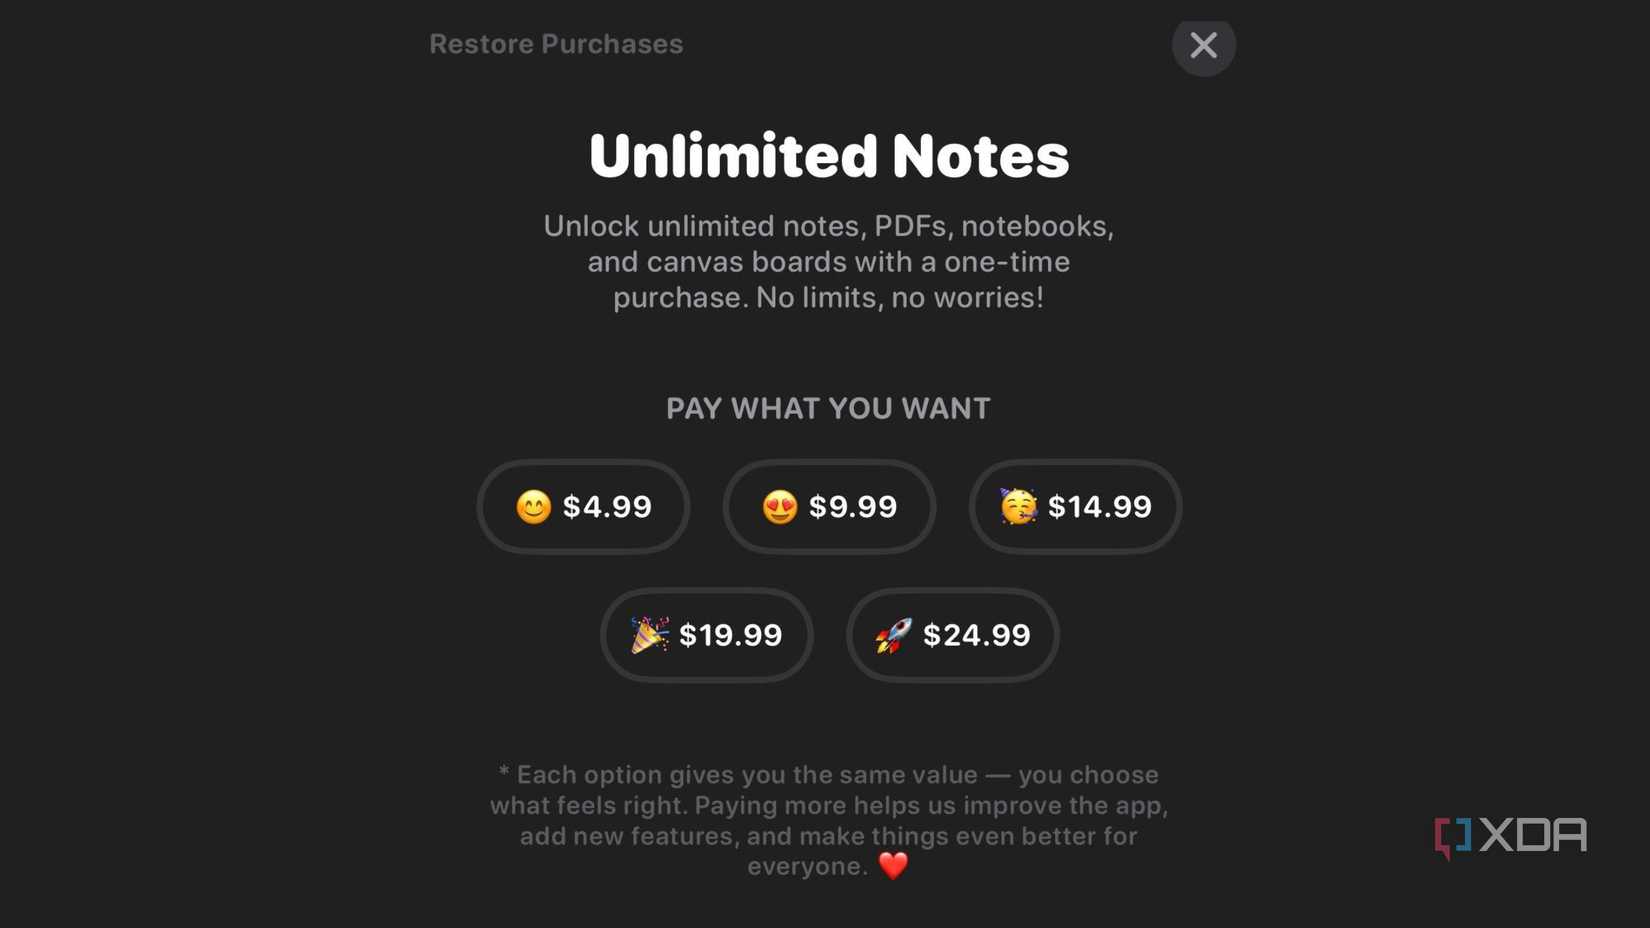Click Restore Purchases

[556, 43]
